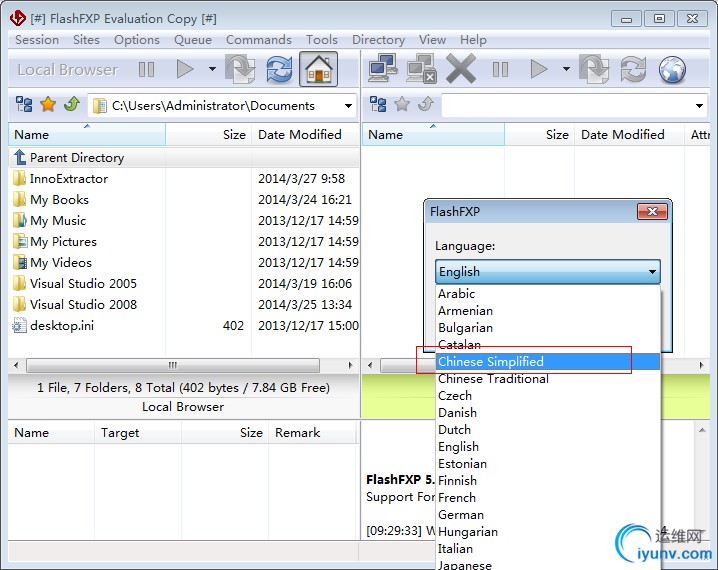Select German from the language list
The image size is (718, 570).
[x=548, y=515]
